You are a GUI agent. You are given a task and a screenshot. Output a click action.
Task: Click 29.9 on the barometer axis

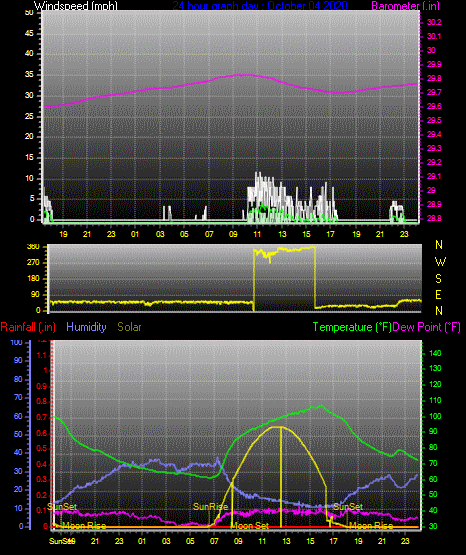tap(434, 64)
